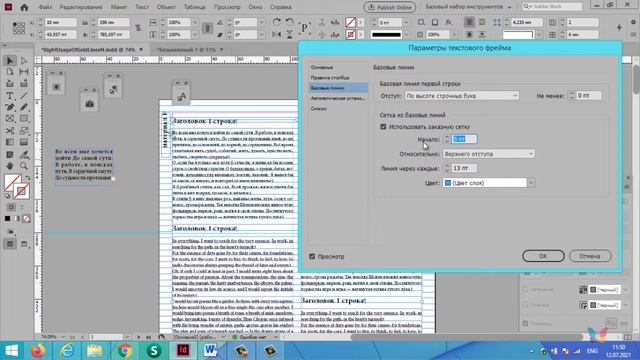
Task: Select the Rectangle Frame tool
Action: point(10,119)
